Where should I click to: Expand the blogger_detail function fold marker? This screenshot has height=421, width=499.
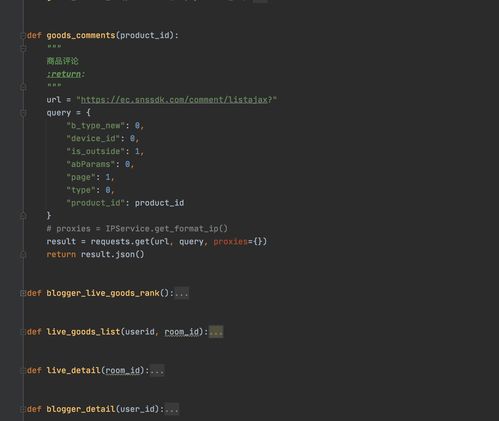23,409
